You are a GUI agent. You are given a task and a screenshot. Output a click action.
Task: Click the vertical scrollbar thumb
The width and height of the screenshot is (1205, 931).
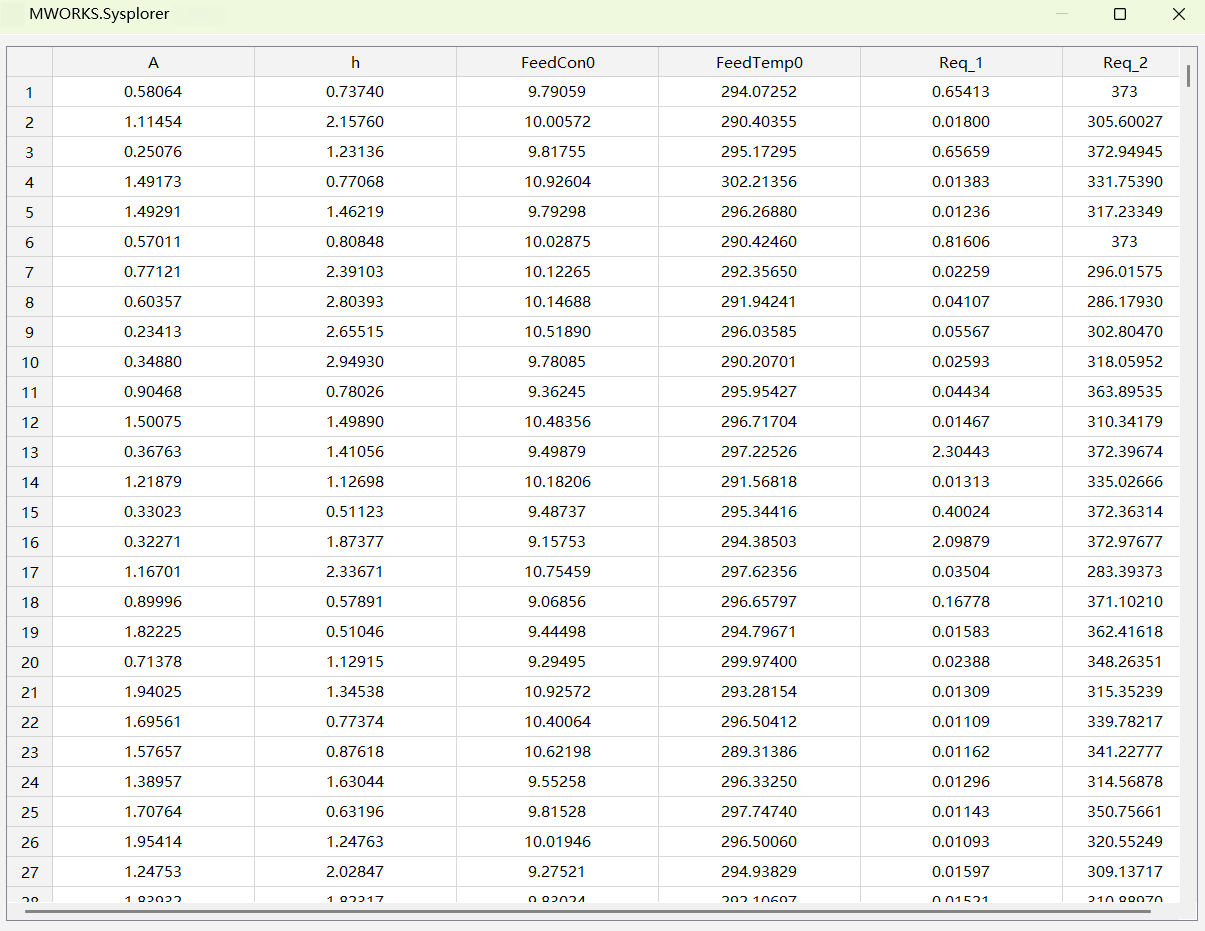pyautogui.click(x=1188, y=76)
